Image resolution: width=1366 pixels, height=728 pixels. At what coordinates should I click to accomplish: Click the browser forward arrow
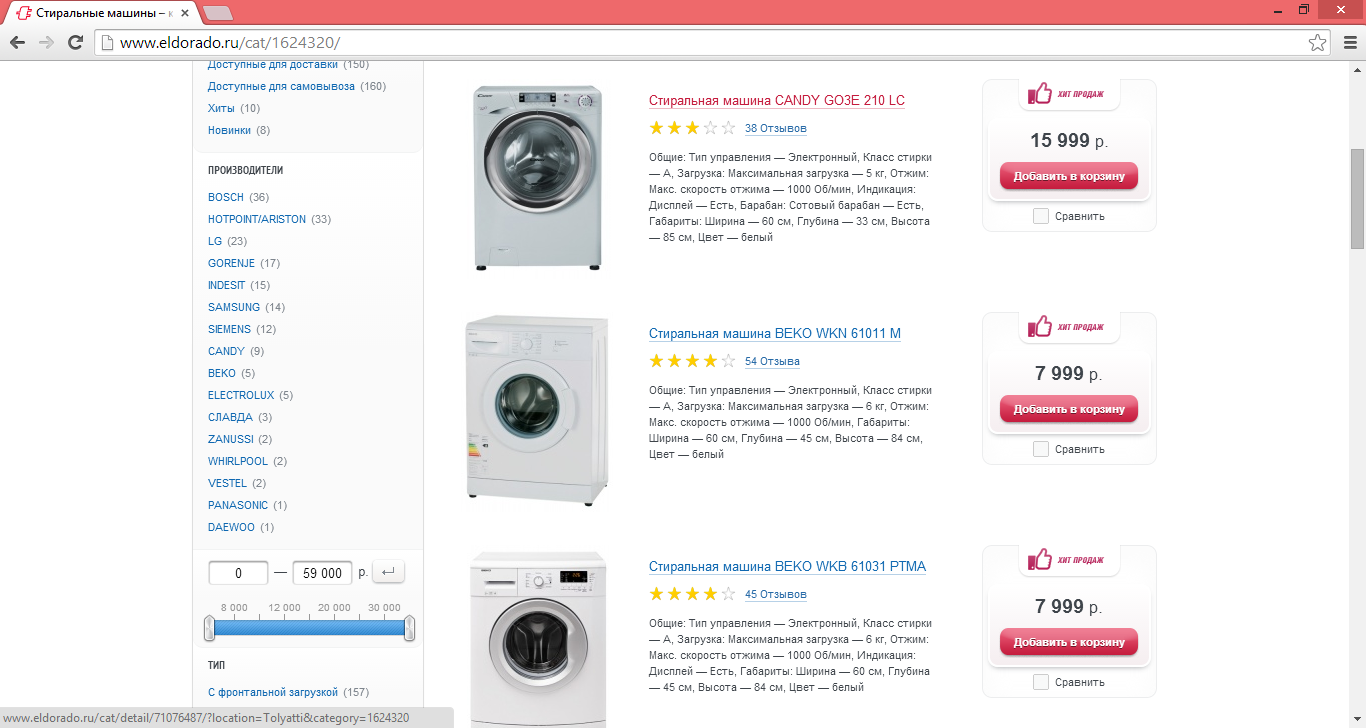[46, 42]
